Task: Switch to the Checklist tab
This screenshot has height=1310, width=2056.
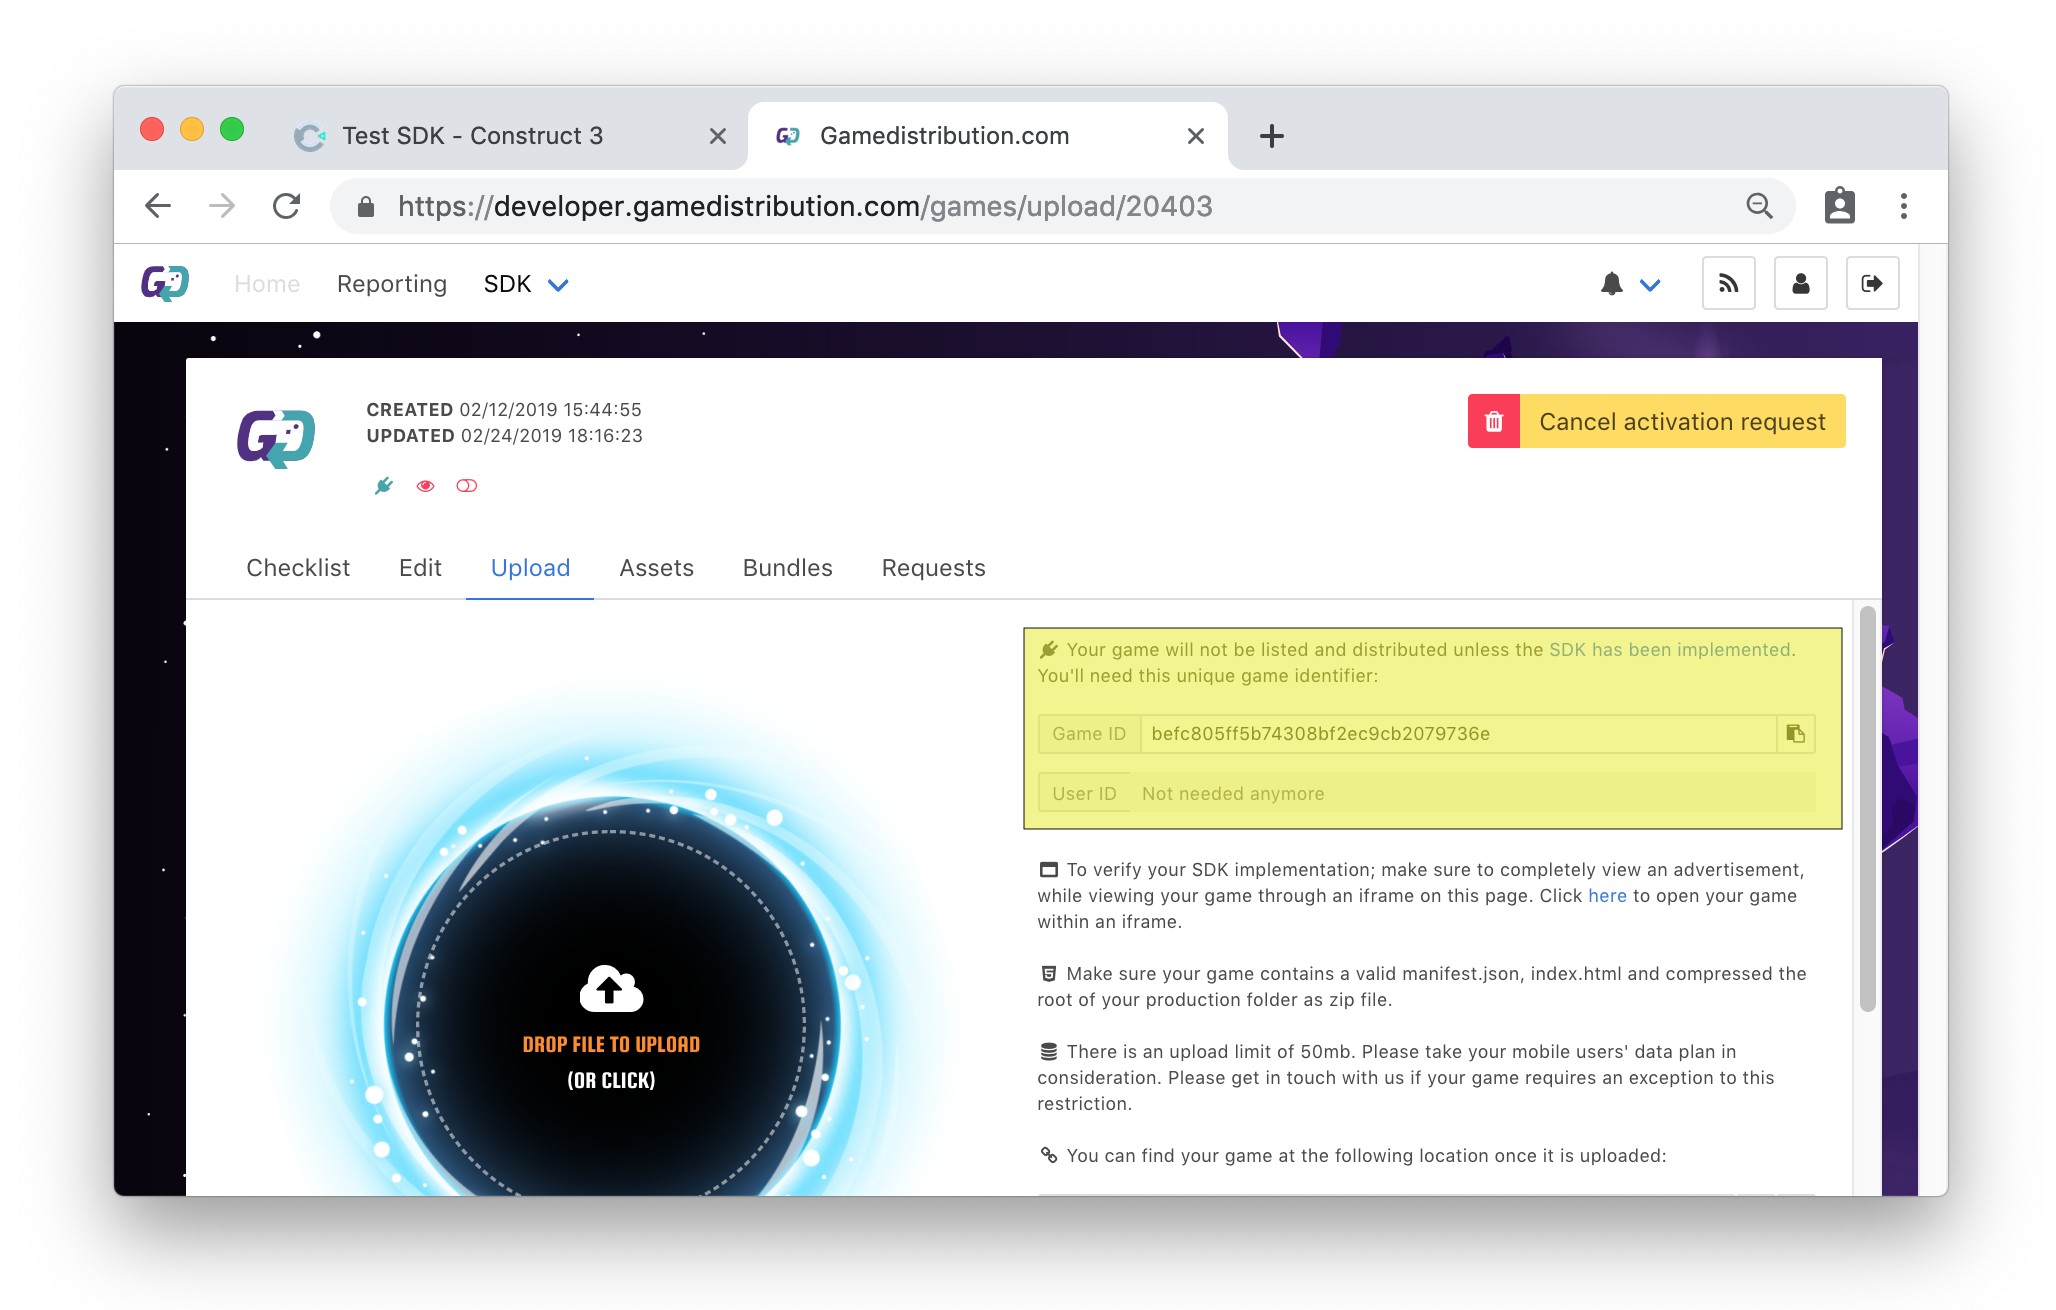Action: pyautogui.click(x=298, y=568)
